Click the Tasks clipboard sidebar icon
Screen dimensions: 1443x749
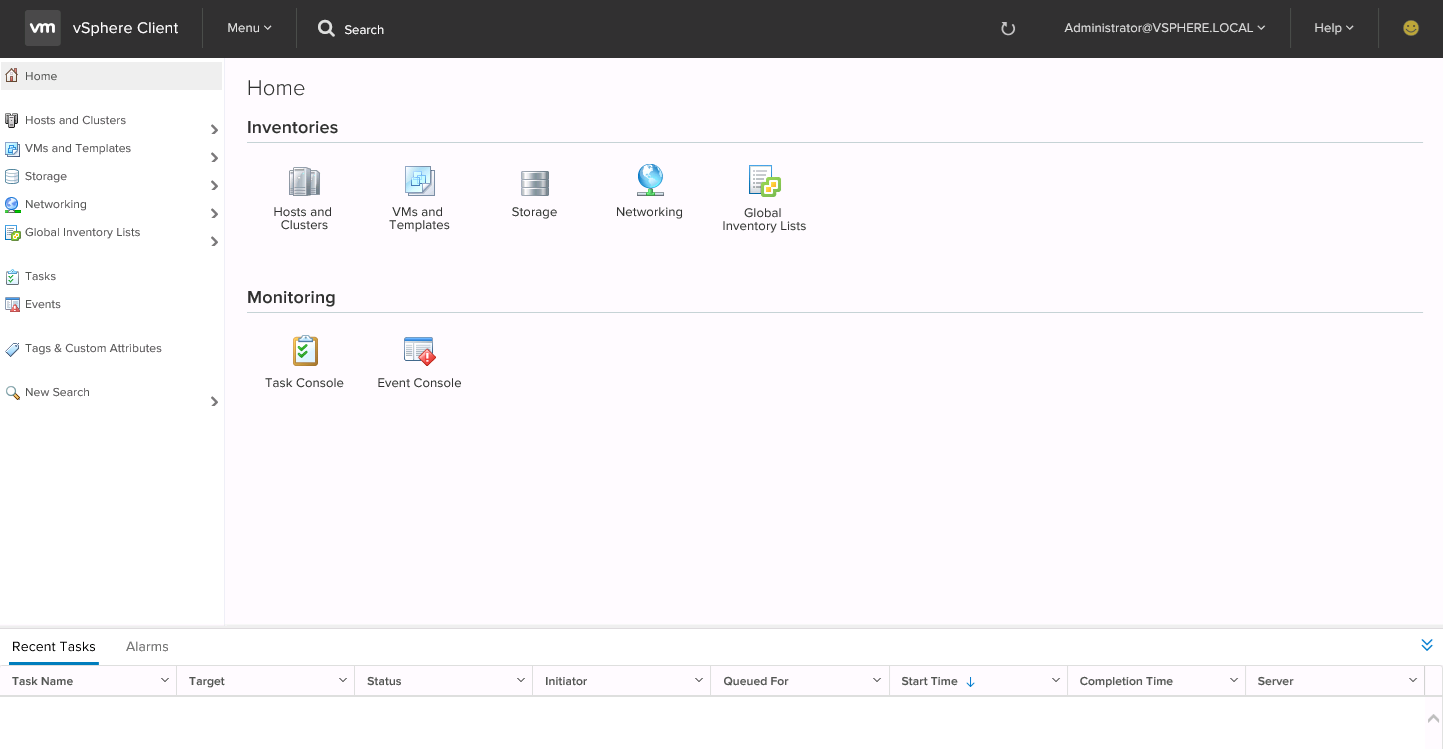pyautogui.click(x=12, y=277)
